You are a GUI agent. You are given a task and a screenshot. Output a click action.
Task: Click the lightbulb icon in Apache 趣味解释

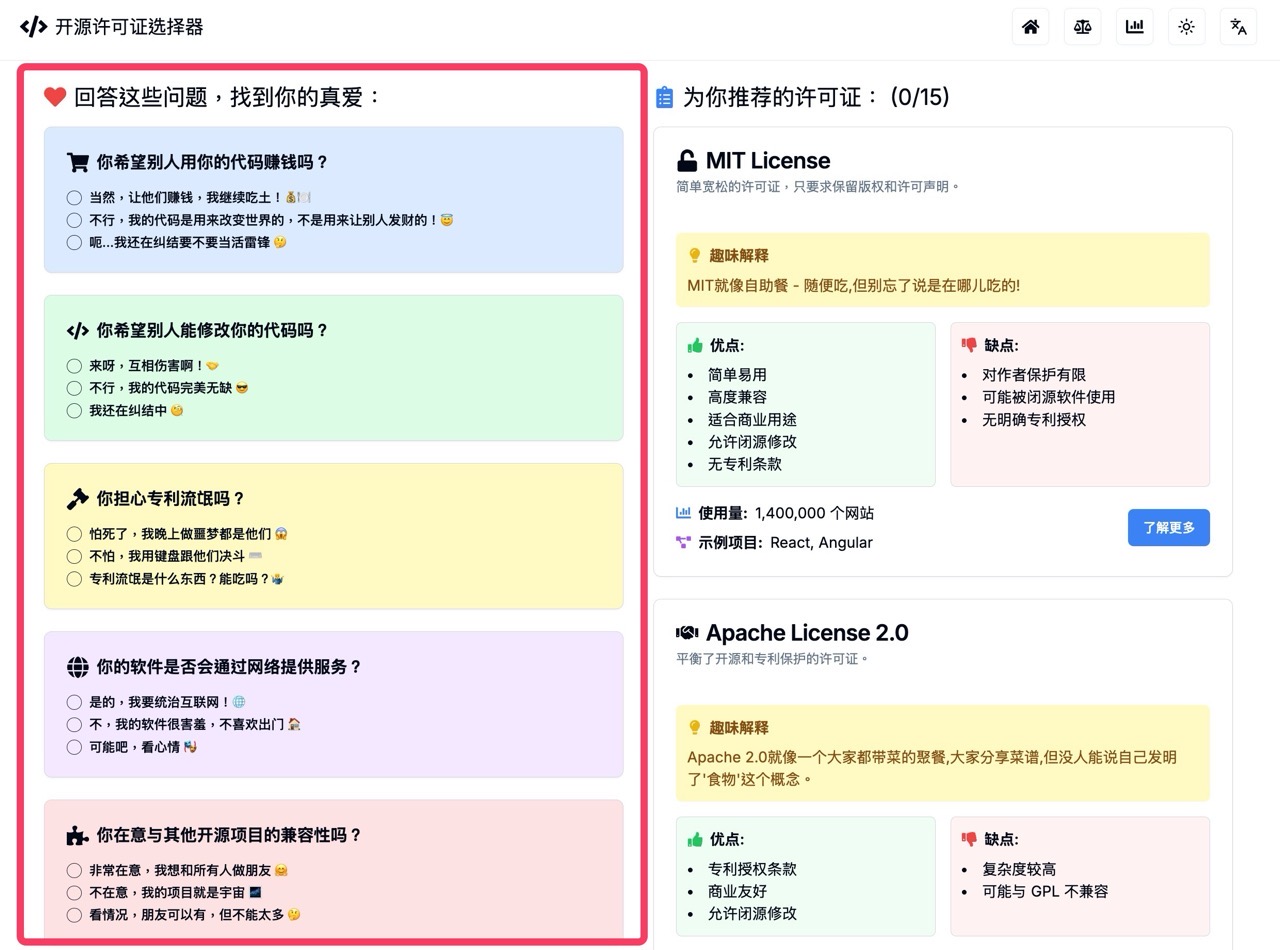click(x=695, y=728)
